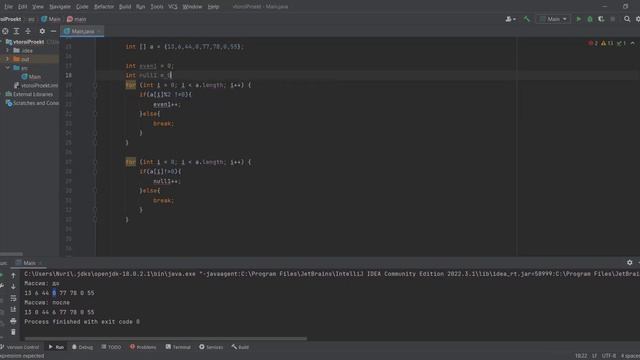Open the Debug tool window button
This screenshot has width=640, height=360.
click(x=82, y=347)
